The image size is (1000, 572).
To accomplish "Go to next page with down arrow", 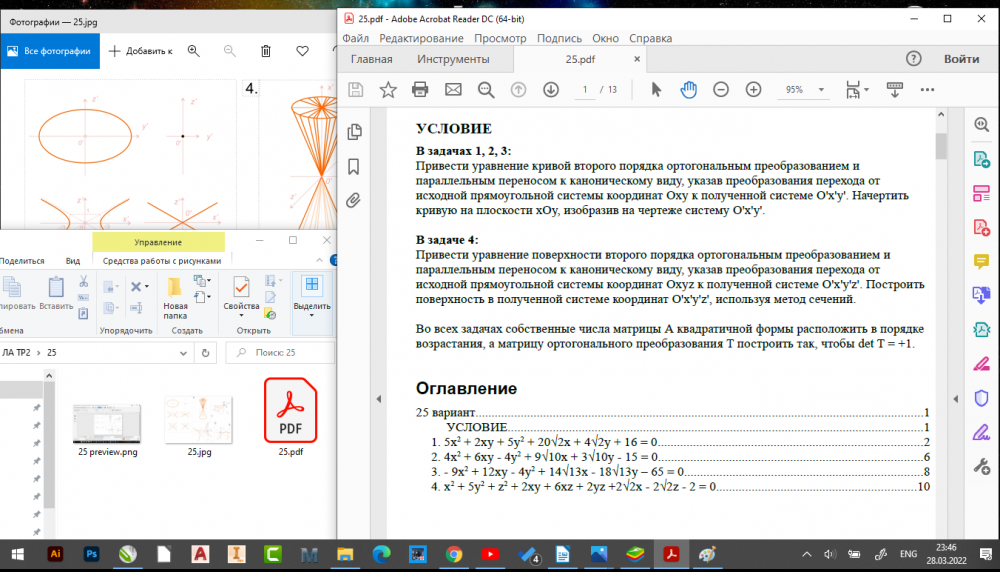I will click(550, 90).
